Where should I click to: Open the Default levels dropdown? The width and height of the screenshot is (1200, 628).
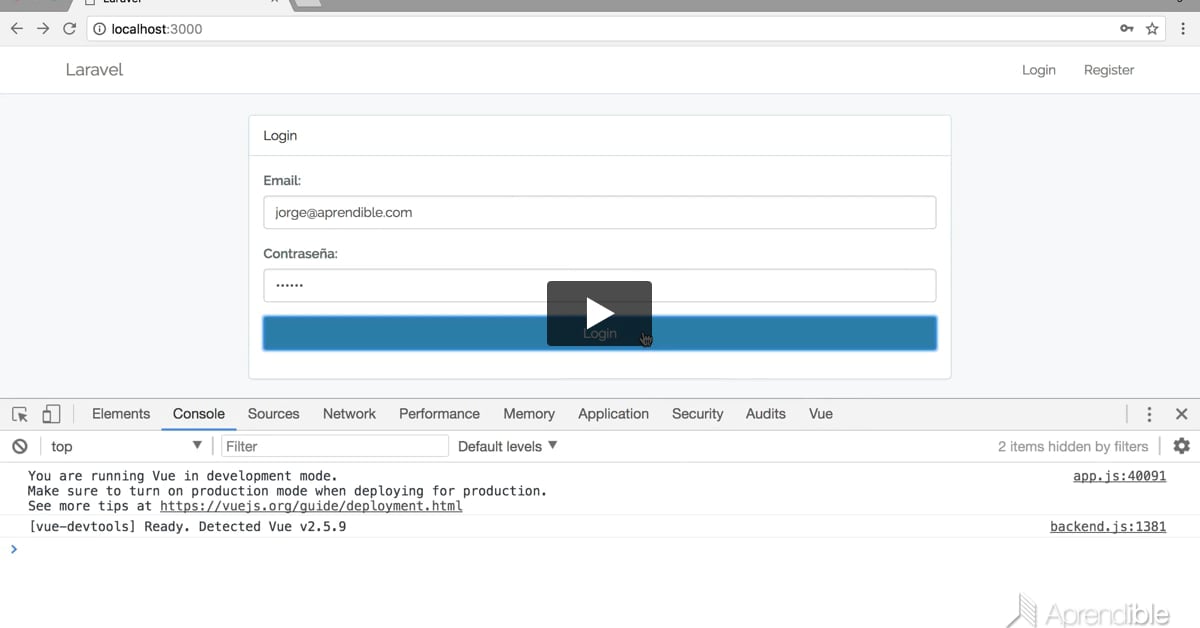coord(507,446)
